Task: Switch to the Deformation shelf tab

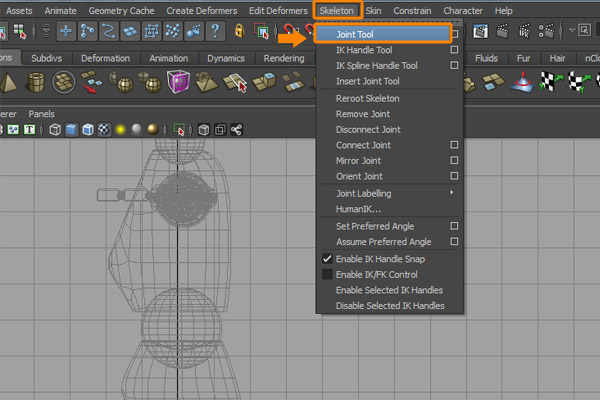Action: [x=105, y=58]
